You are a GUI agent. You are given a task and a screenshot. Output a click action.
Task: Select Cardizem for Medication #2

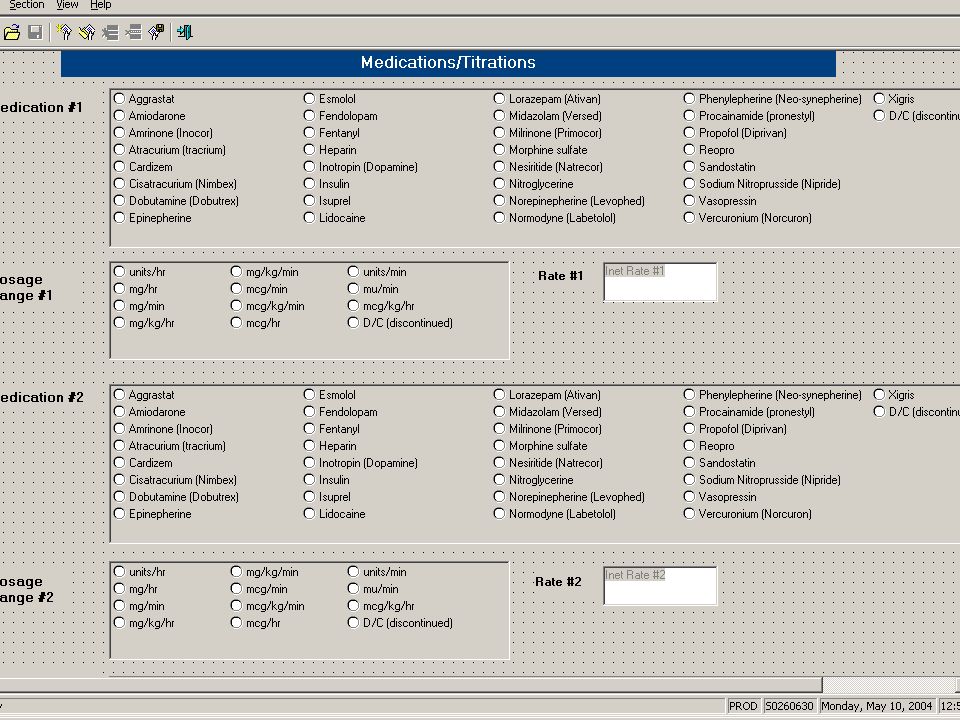tap(119, 463)
